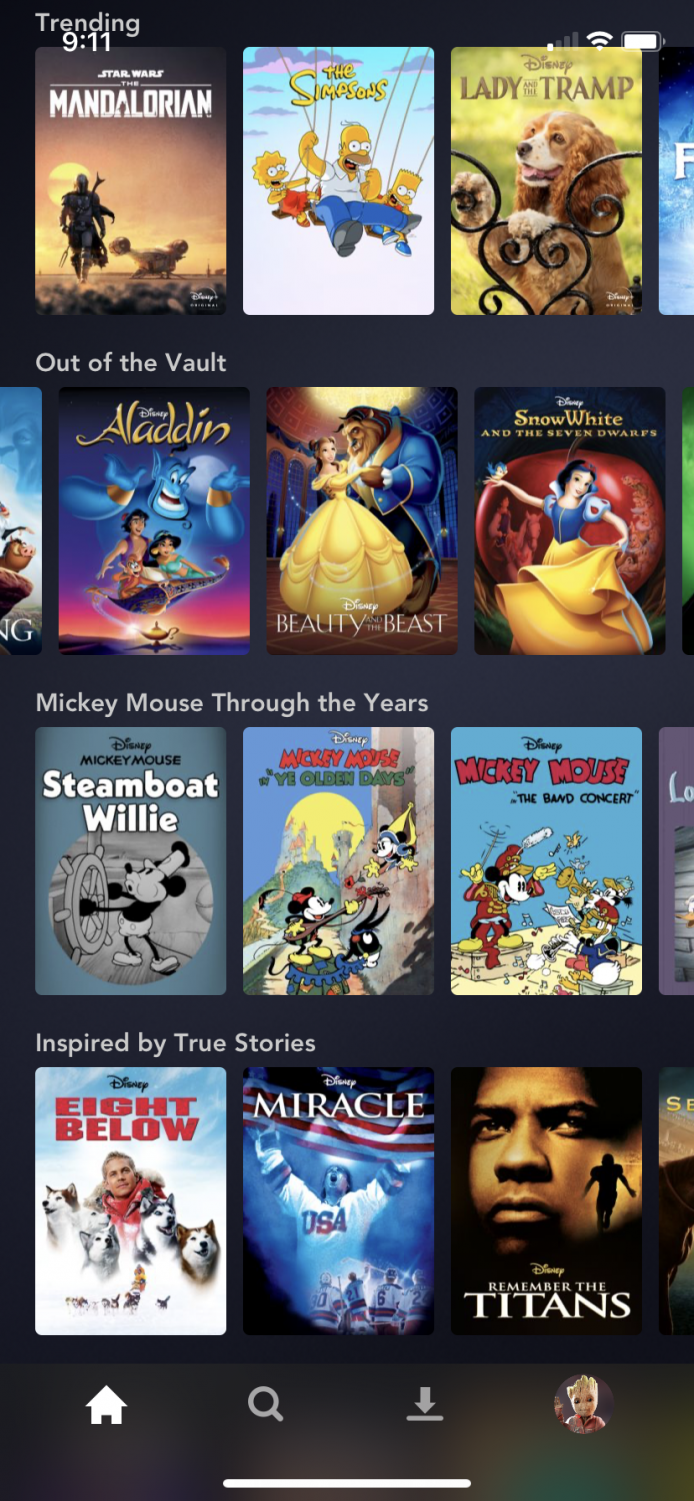
Task: Select Snow White and the Seven Dwarfs
Action: coord(570,521)
